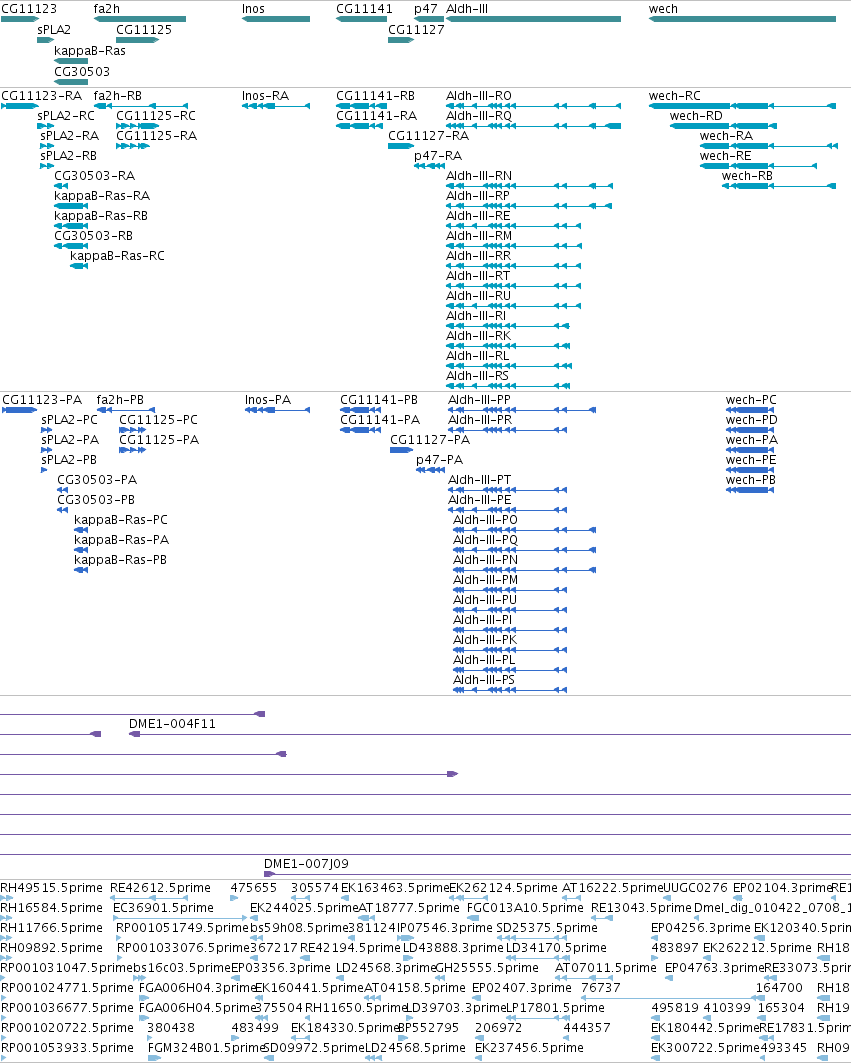851x1063 pixels.
Task: Click protein Inos-PA
Action: pos(267,400)
